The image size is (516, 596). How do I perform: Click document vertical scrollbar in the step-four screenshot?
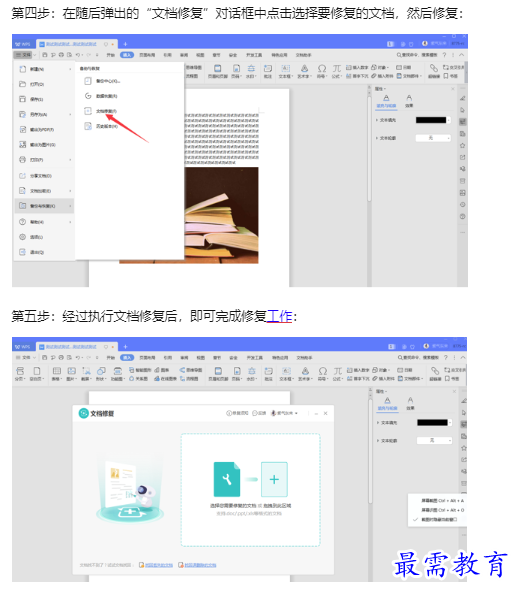coord(369,148)
